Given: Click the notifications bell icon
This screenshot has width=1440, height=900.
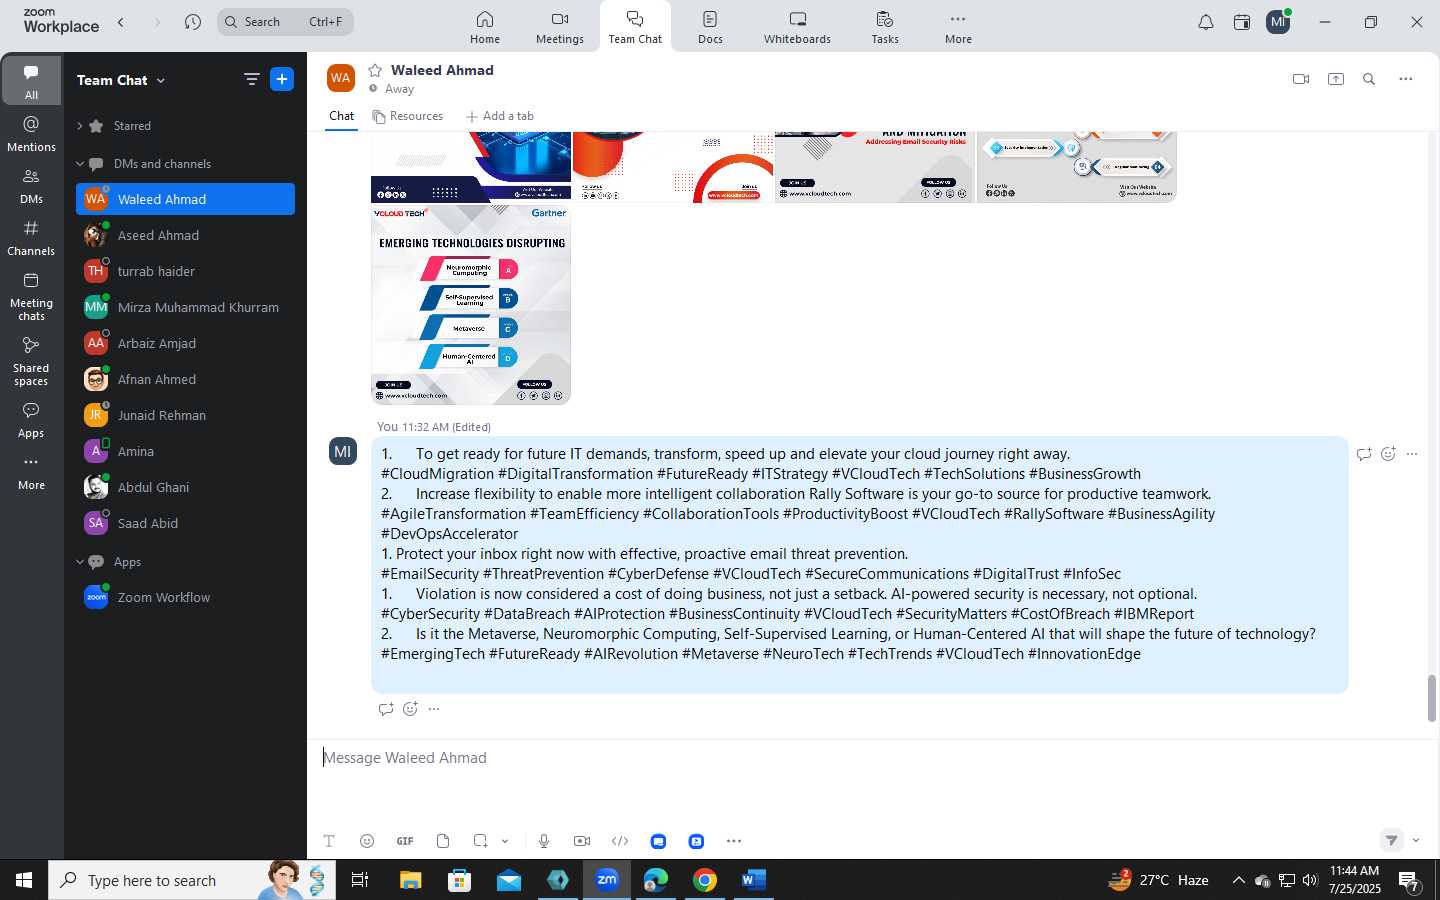Looking at the screenshot, I should tap(1206, 22).
